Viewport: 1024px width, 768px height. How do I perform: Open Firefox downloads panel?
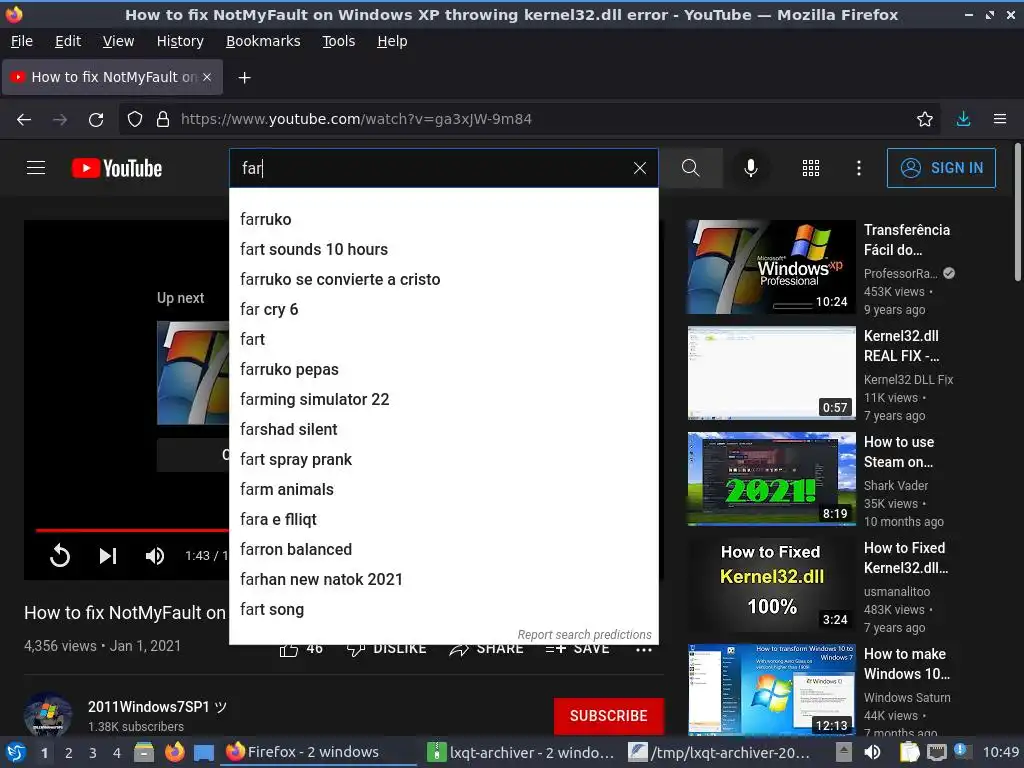(x=963, y=119)
